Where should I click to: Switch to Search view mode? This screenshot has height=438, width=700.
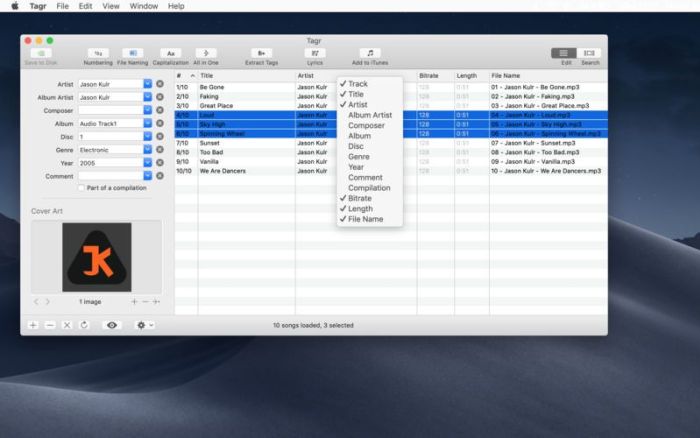(x=590, y=53)
